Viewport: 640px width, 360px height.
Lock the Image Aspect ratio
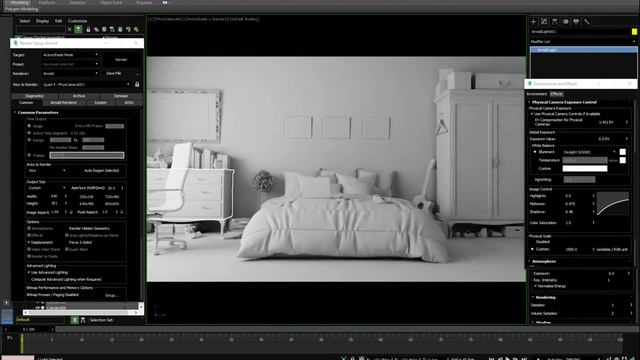[71, 212]
